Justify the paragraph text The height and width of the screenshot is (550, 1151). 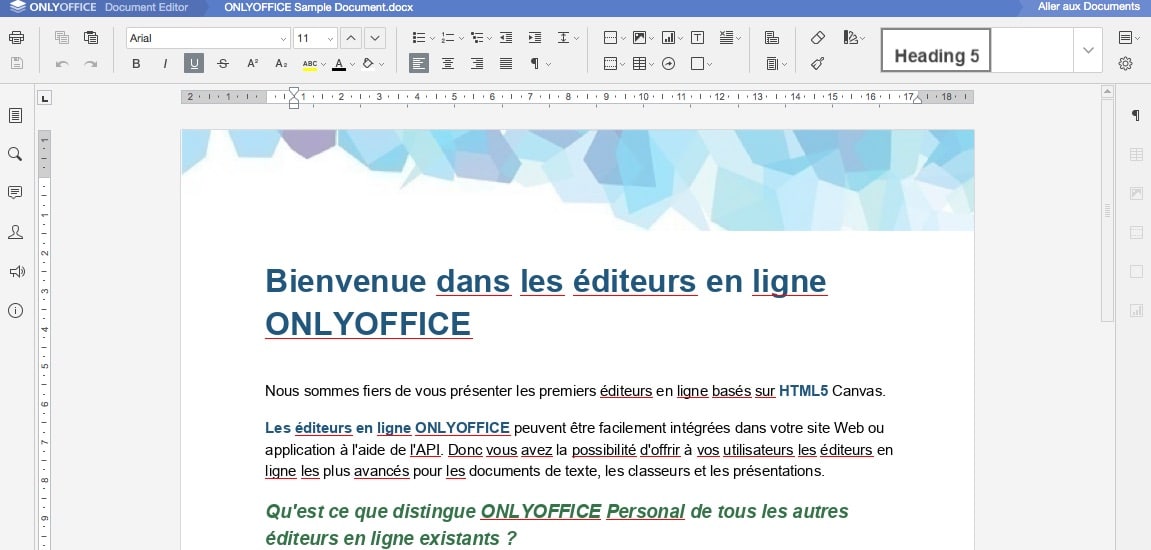(x=506, y=64)
